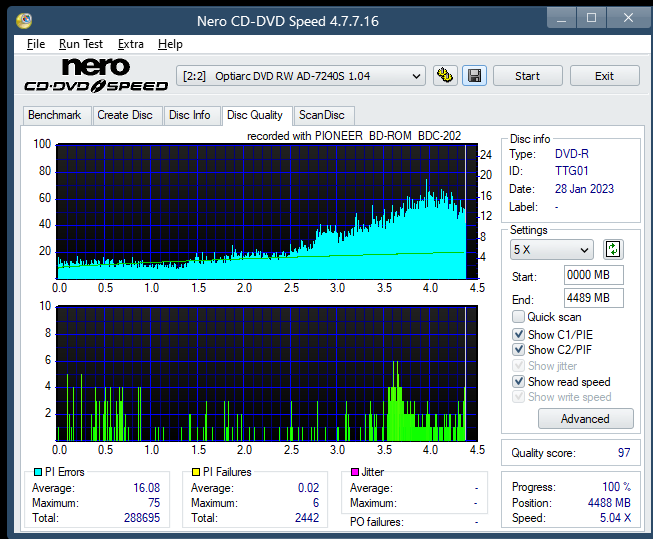This screenshot has height=539, width=653.
Task: Open the Extra menu
Action: coord(130,44)
